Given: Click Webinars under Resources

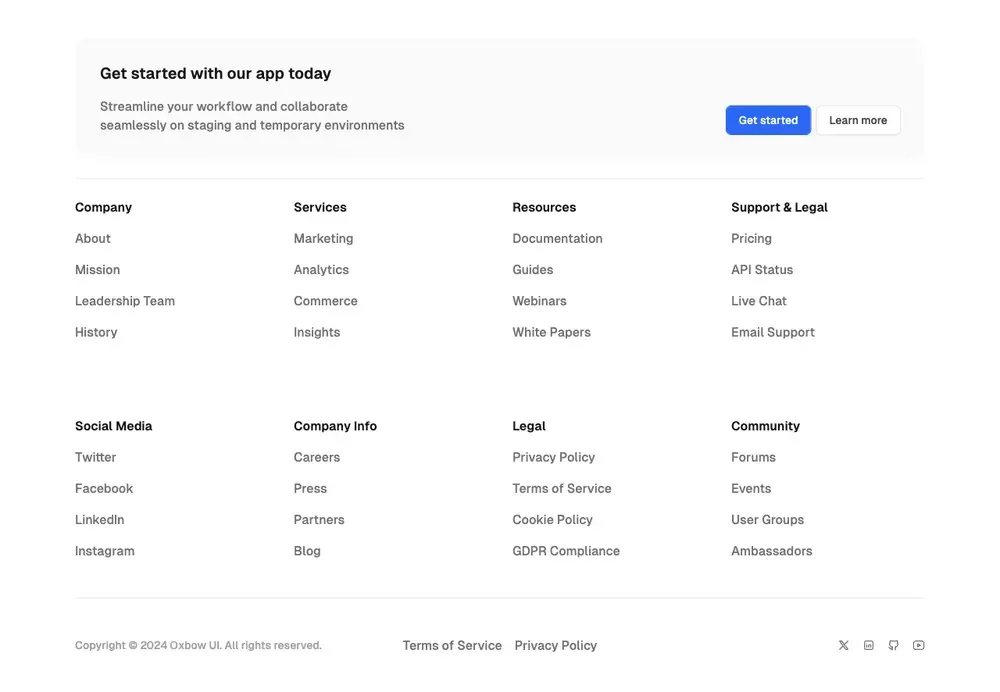Looking at the screenshot, I should click(539, 300).
